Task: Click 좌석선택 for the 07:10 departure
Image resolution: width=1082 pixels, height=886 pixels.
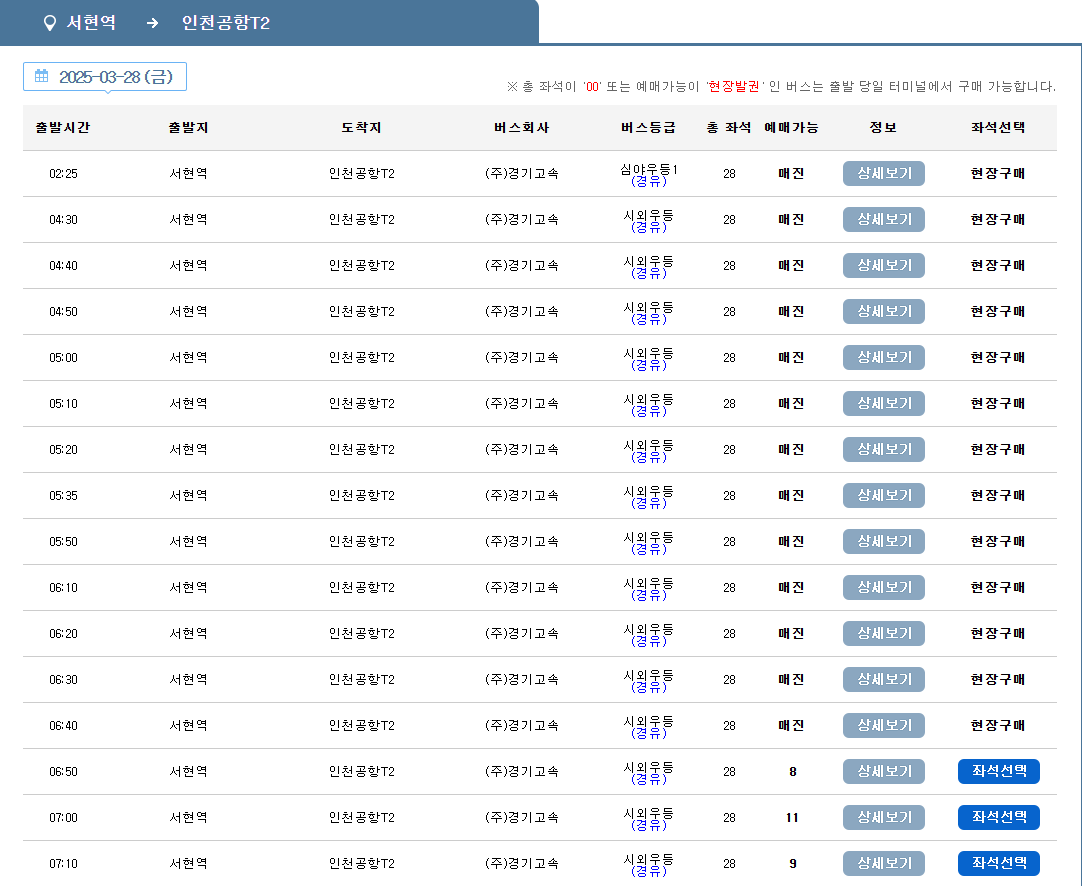Action: point(998,863)
